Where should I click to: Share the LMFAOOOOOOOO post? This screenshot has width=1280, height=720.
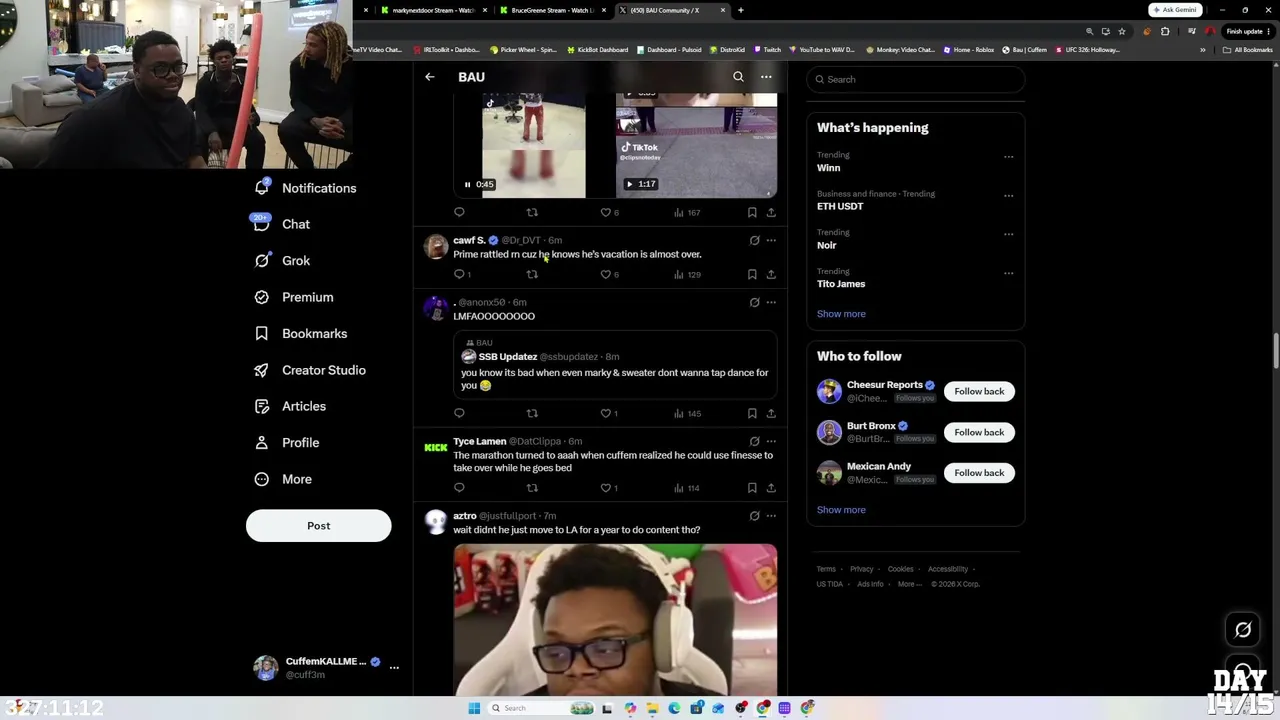[771, 413]
